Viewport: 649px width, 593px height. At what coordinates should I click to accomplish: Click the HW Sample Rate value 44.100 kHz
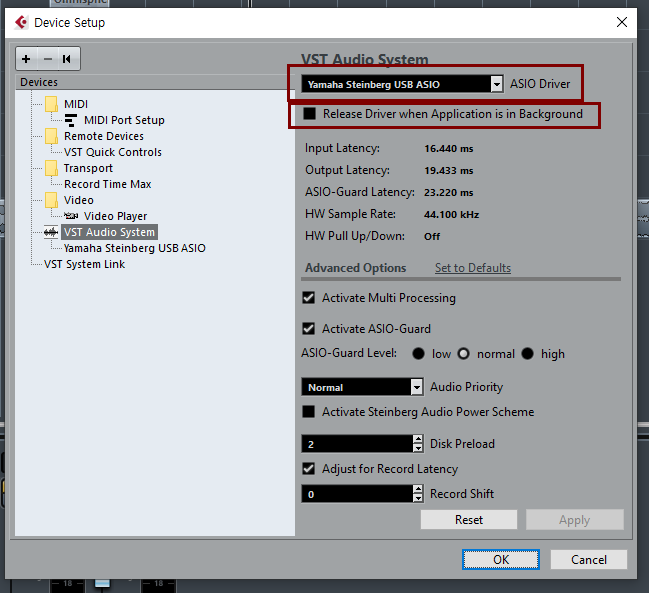click(x=452, y=214)
